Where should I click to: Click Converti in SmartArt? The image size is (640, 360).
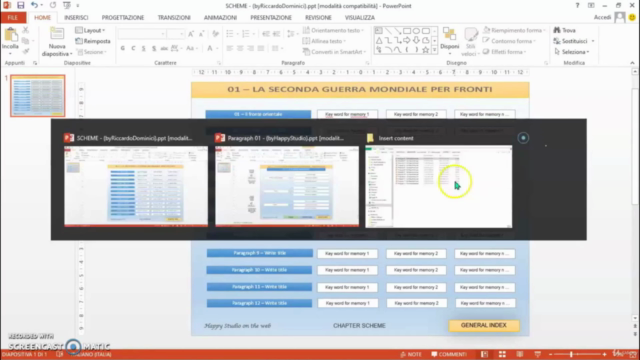tap(335, 52)
